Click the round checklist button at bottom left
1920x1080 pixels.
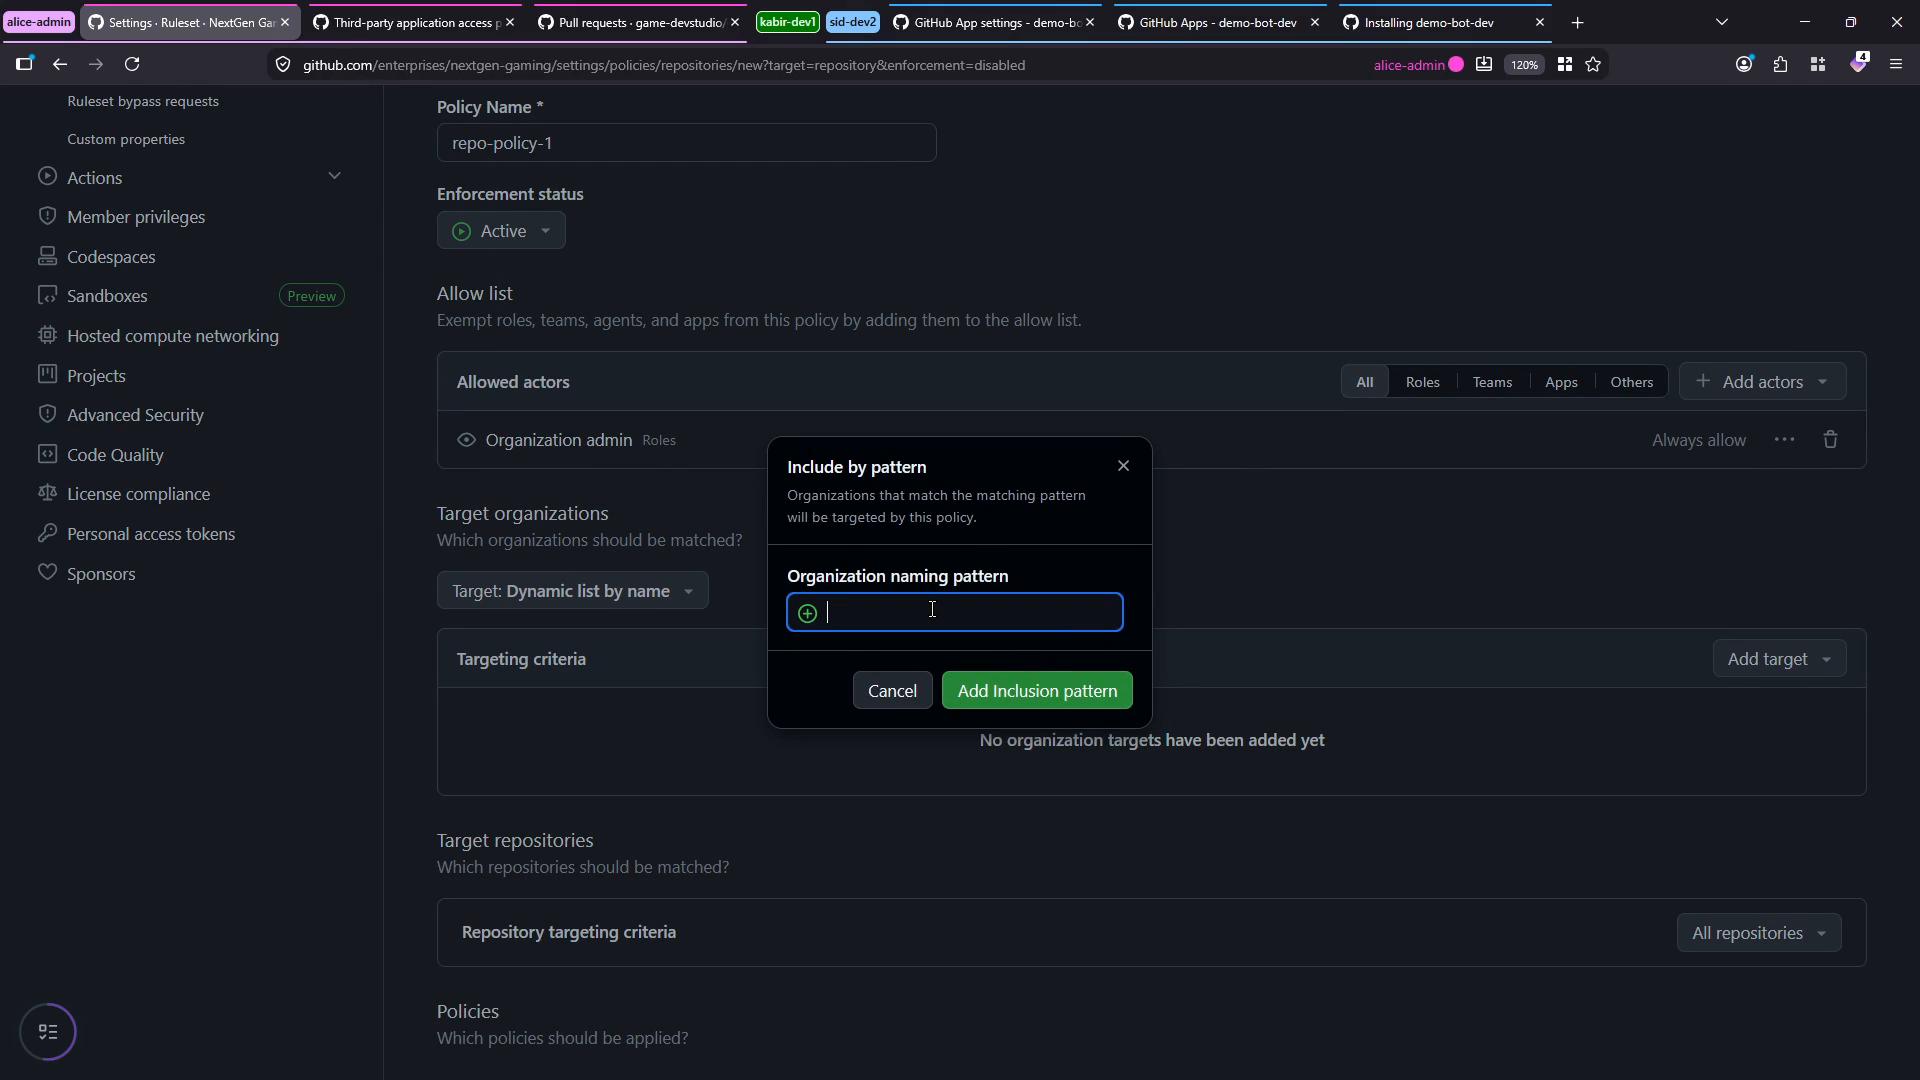point(48,1032)
